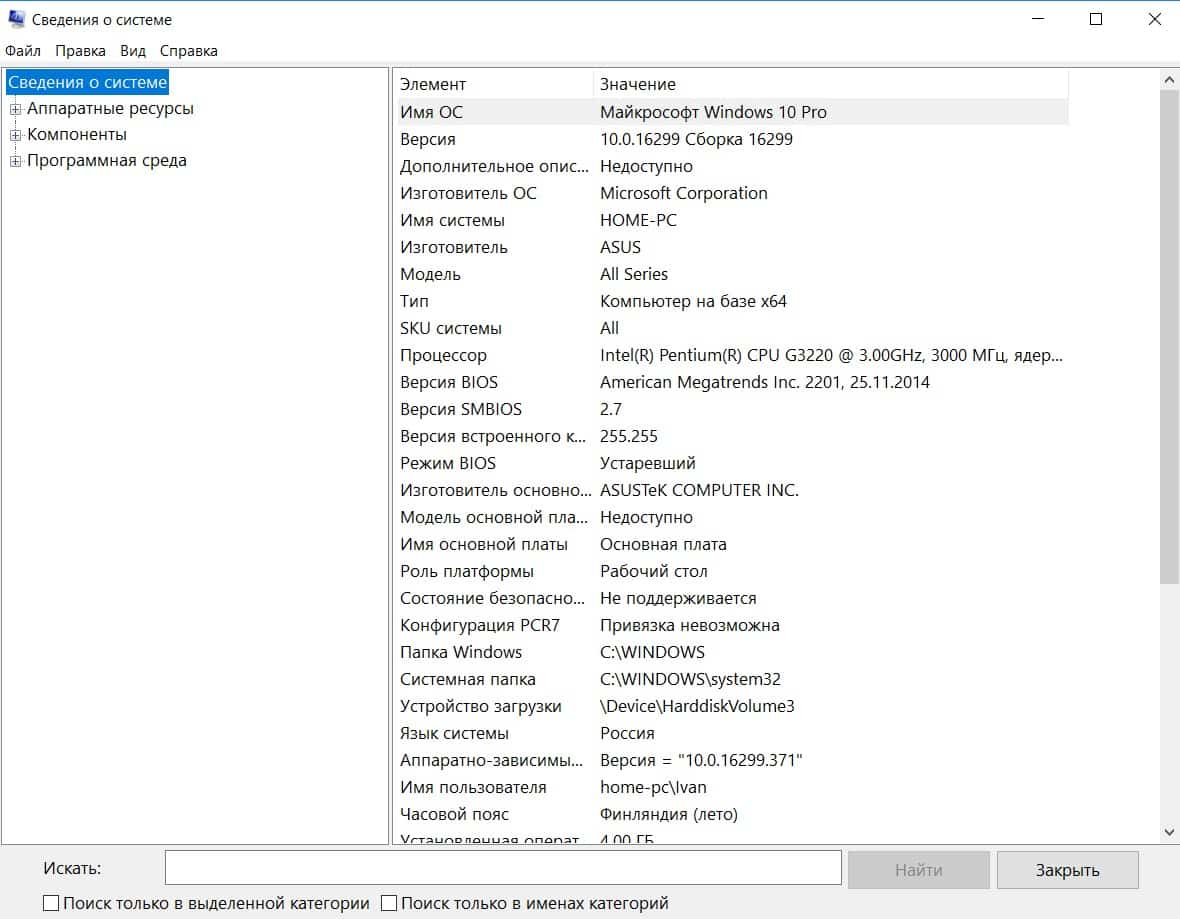Select Сведения о системе root tree item
The image size is (1180, 919).
(x=88, y=82)
